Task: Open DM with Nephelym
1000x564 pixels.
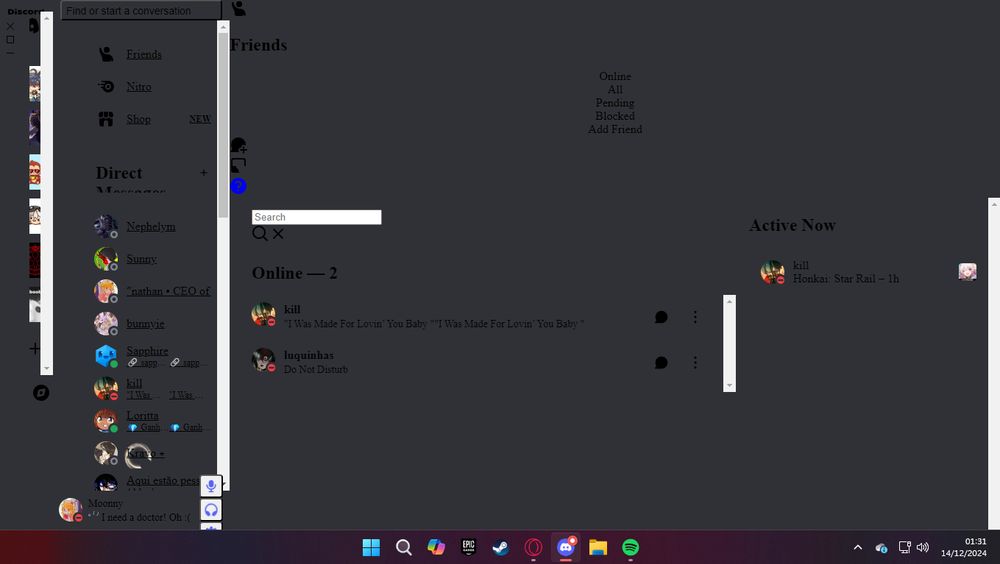Action: 152,226
